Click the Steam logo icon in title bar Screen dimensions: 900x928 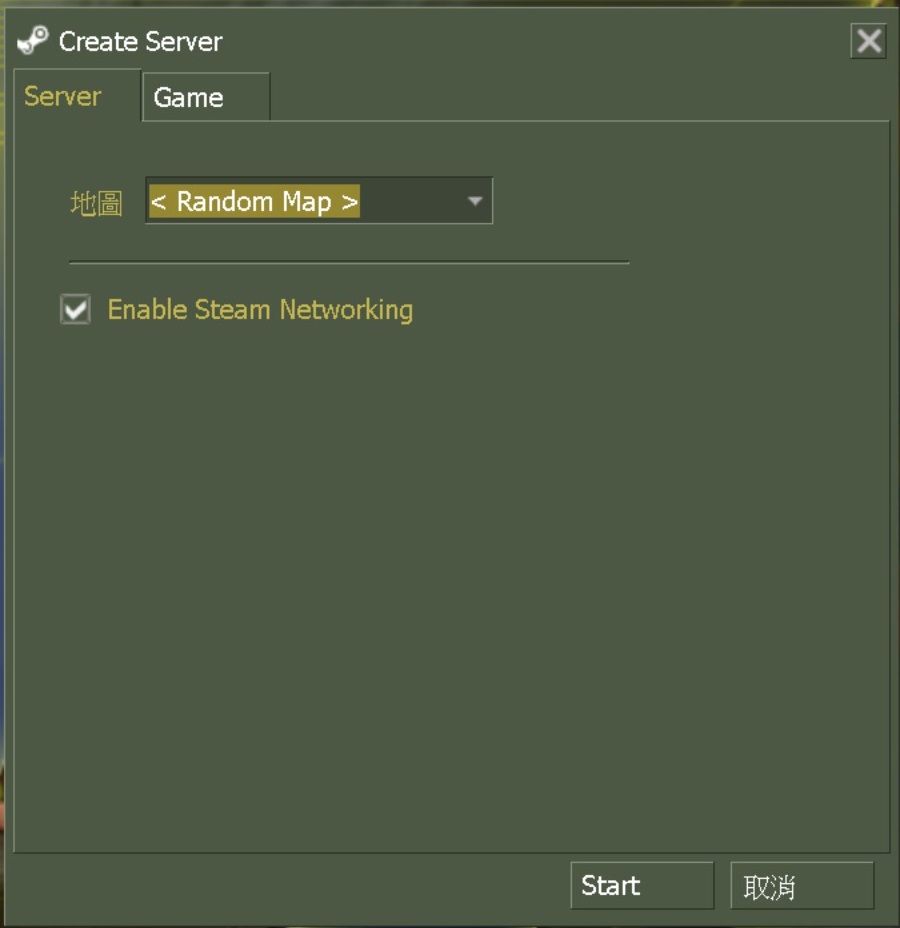click(x=33, y=40)
